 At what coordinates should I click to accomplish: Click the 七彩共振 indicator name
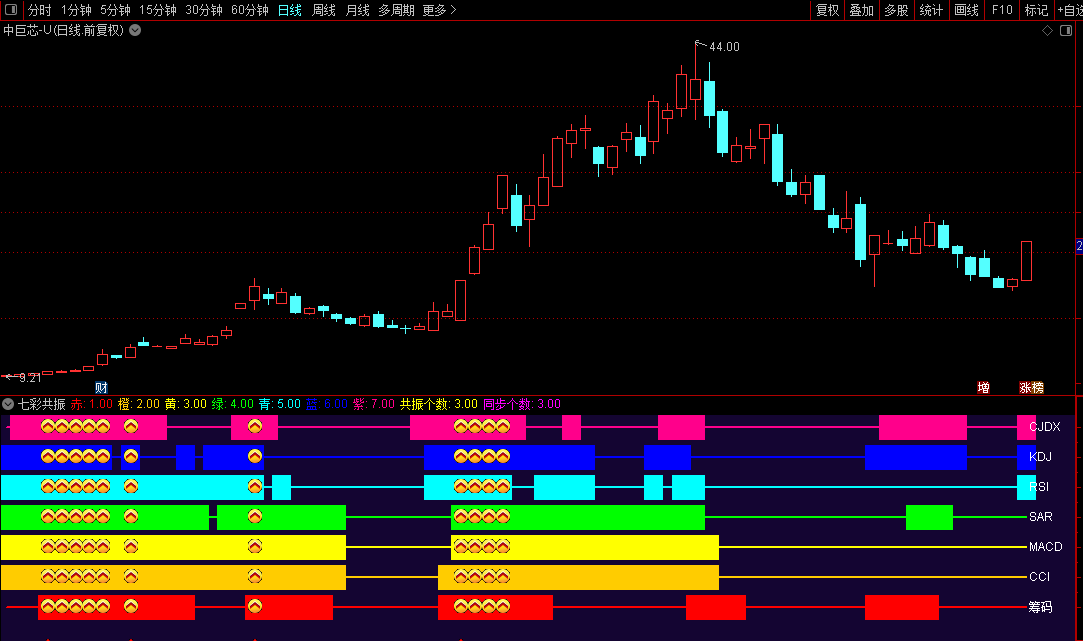point(41,404)
